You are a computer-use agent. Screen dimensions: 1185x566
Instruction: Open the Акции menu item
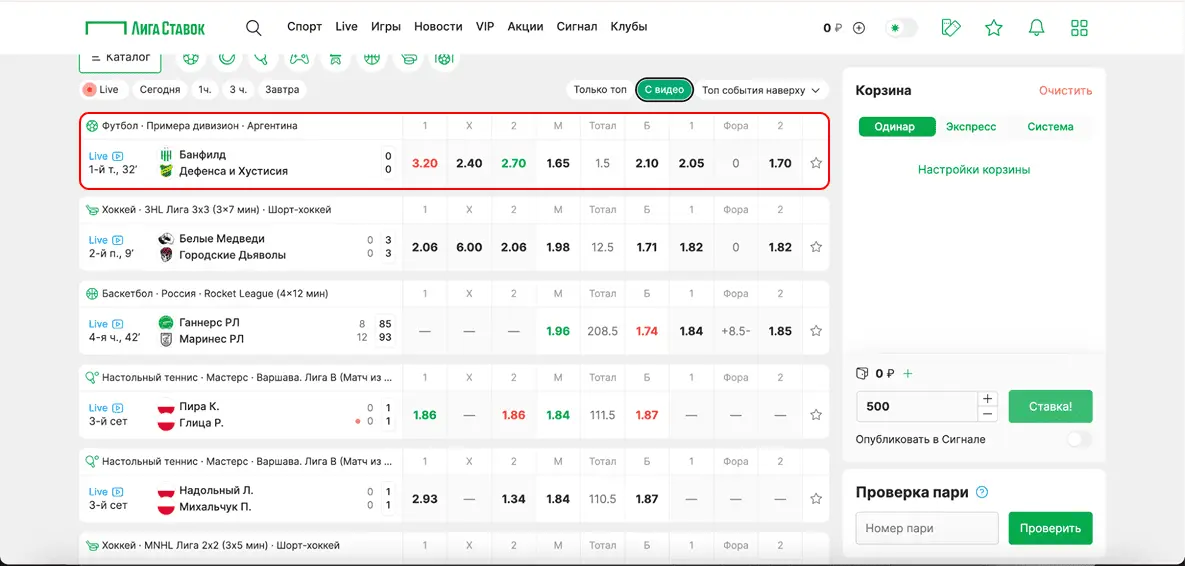pos(525,27)
